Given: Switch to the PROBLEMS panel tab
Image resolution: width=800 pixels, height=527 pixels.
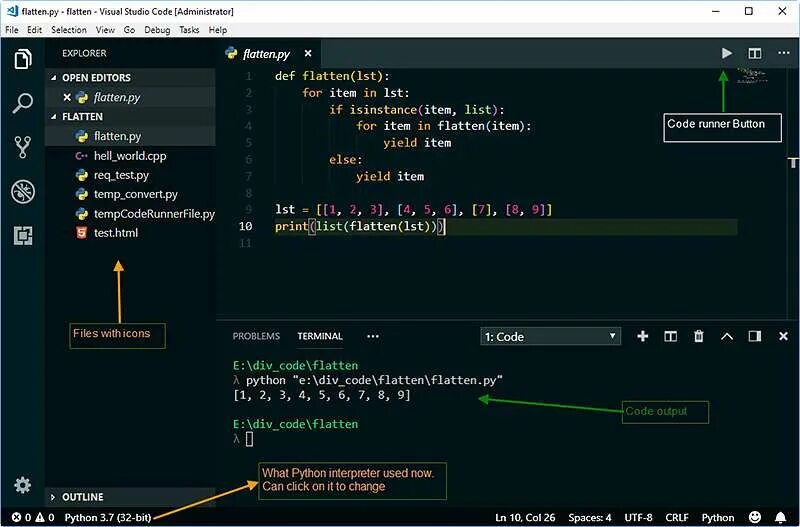Looking at the screenshot, I should pos(256,336).
